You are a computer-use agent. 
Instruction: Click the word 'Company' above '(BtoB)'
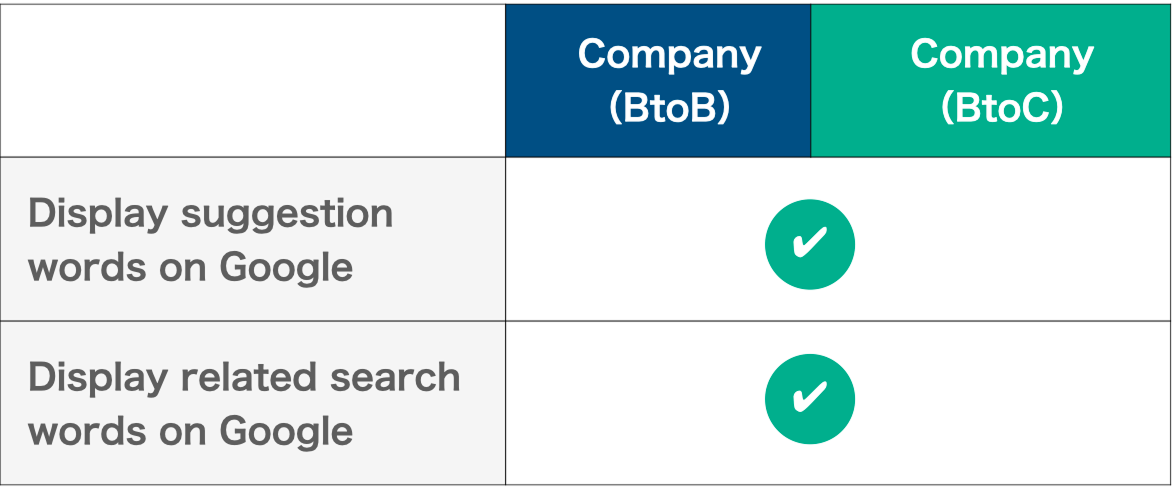669,54
